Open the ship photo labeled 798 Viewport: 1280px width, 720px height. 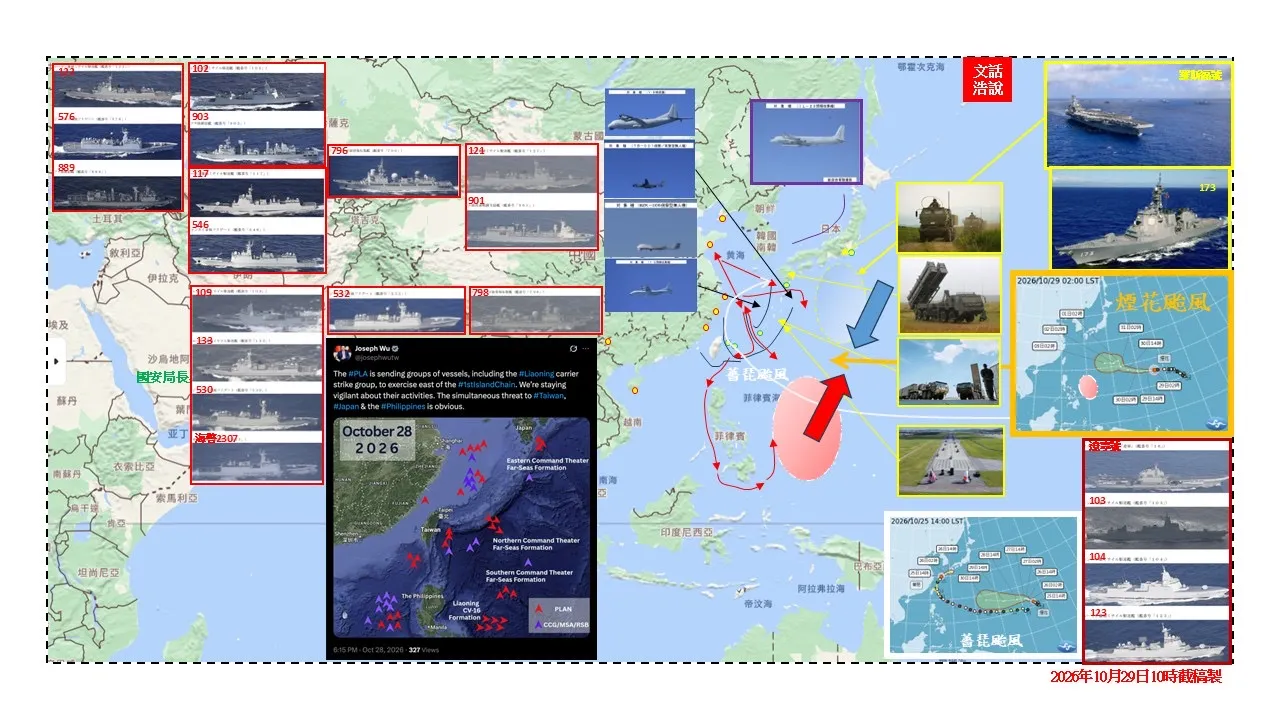click(535, 310)
